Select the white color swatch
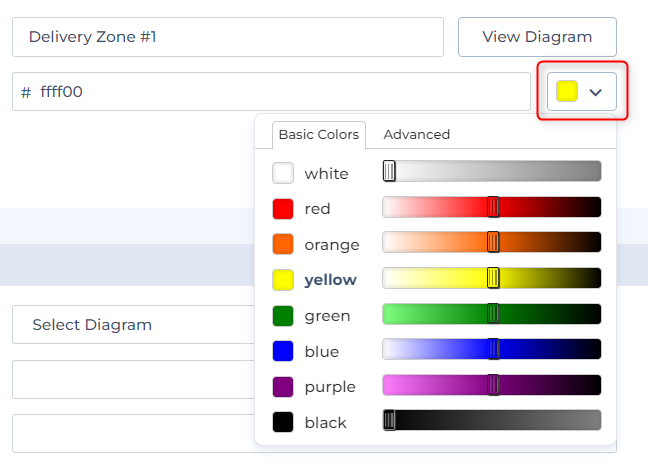 [x=283, y=173]
